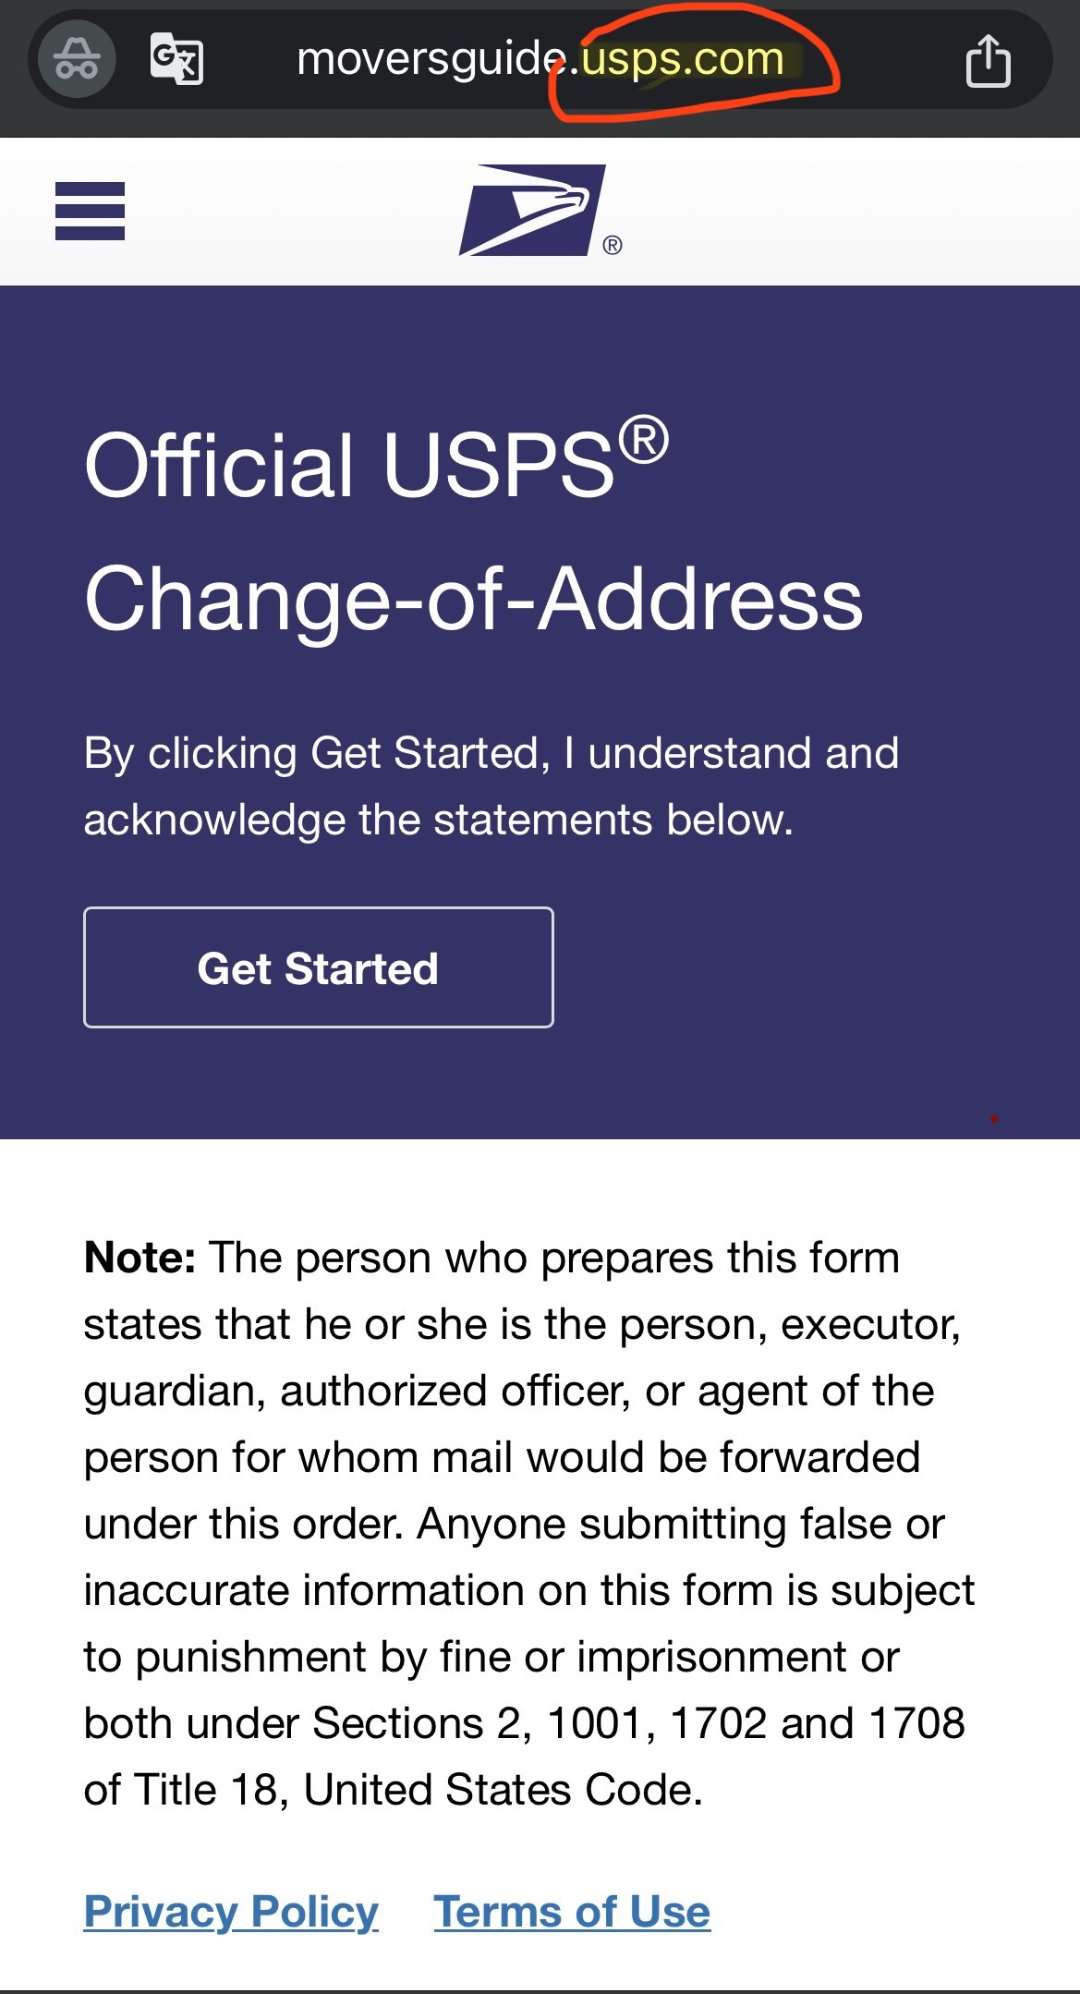This screenshot has height=1994, width=1080.
Task: Tap the incognito mode icon
Action: pos(77,59)
